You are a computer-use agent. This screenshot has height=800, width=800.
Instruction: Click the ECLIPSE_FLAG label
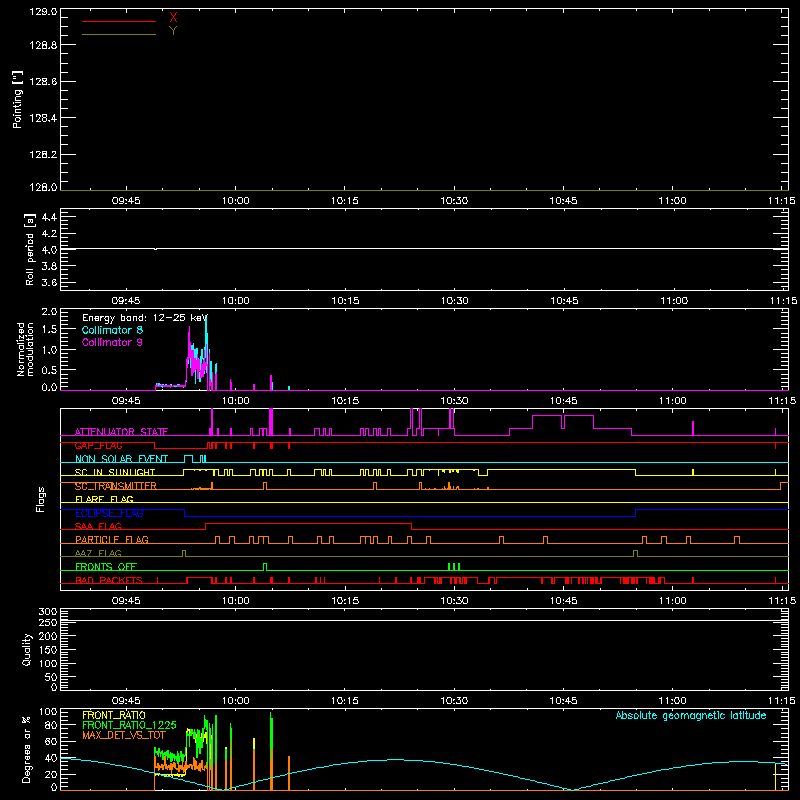109,513
